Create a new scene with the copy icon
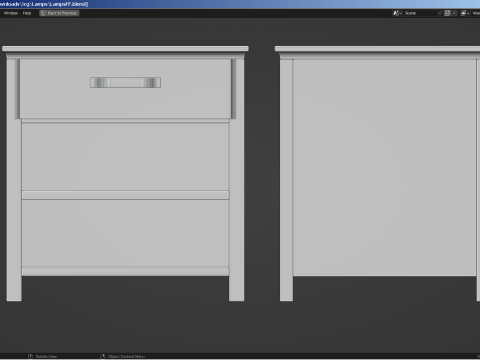This screenshot has width=480, height=360. (x=447, y=13)
